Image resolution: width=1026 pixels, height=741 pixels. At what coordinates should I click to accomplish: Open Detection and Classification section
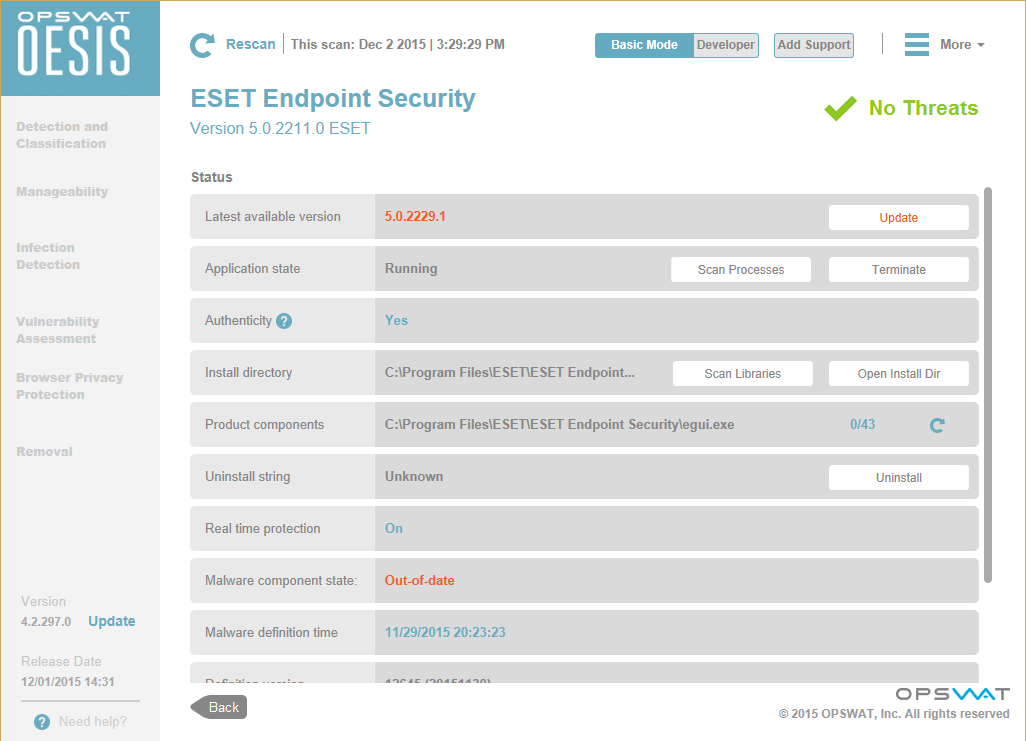[x=62, y=135]
